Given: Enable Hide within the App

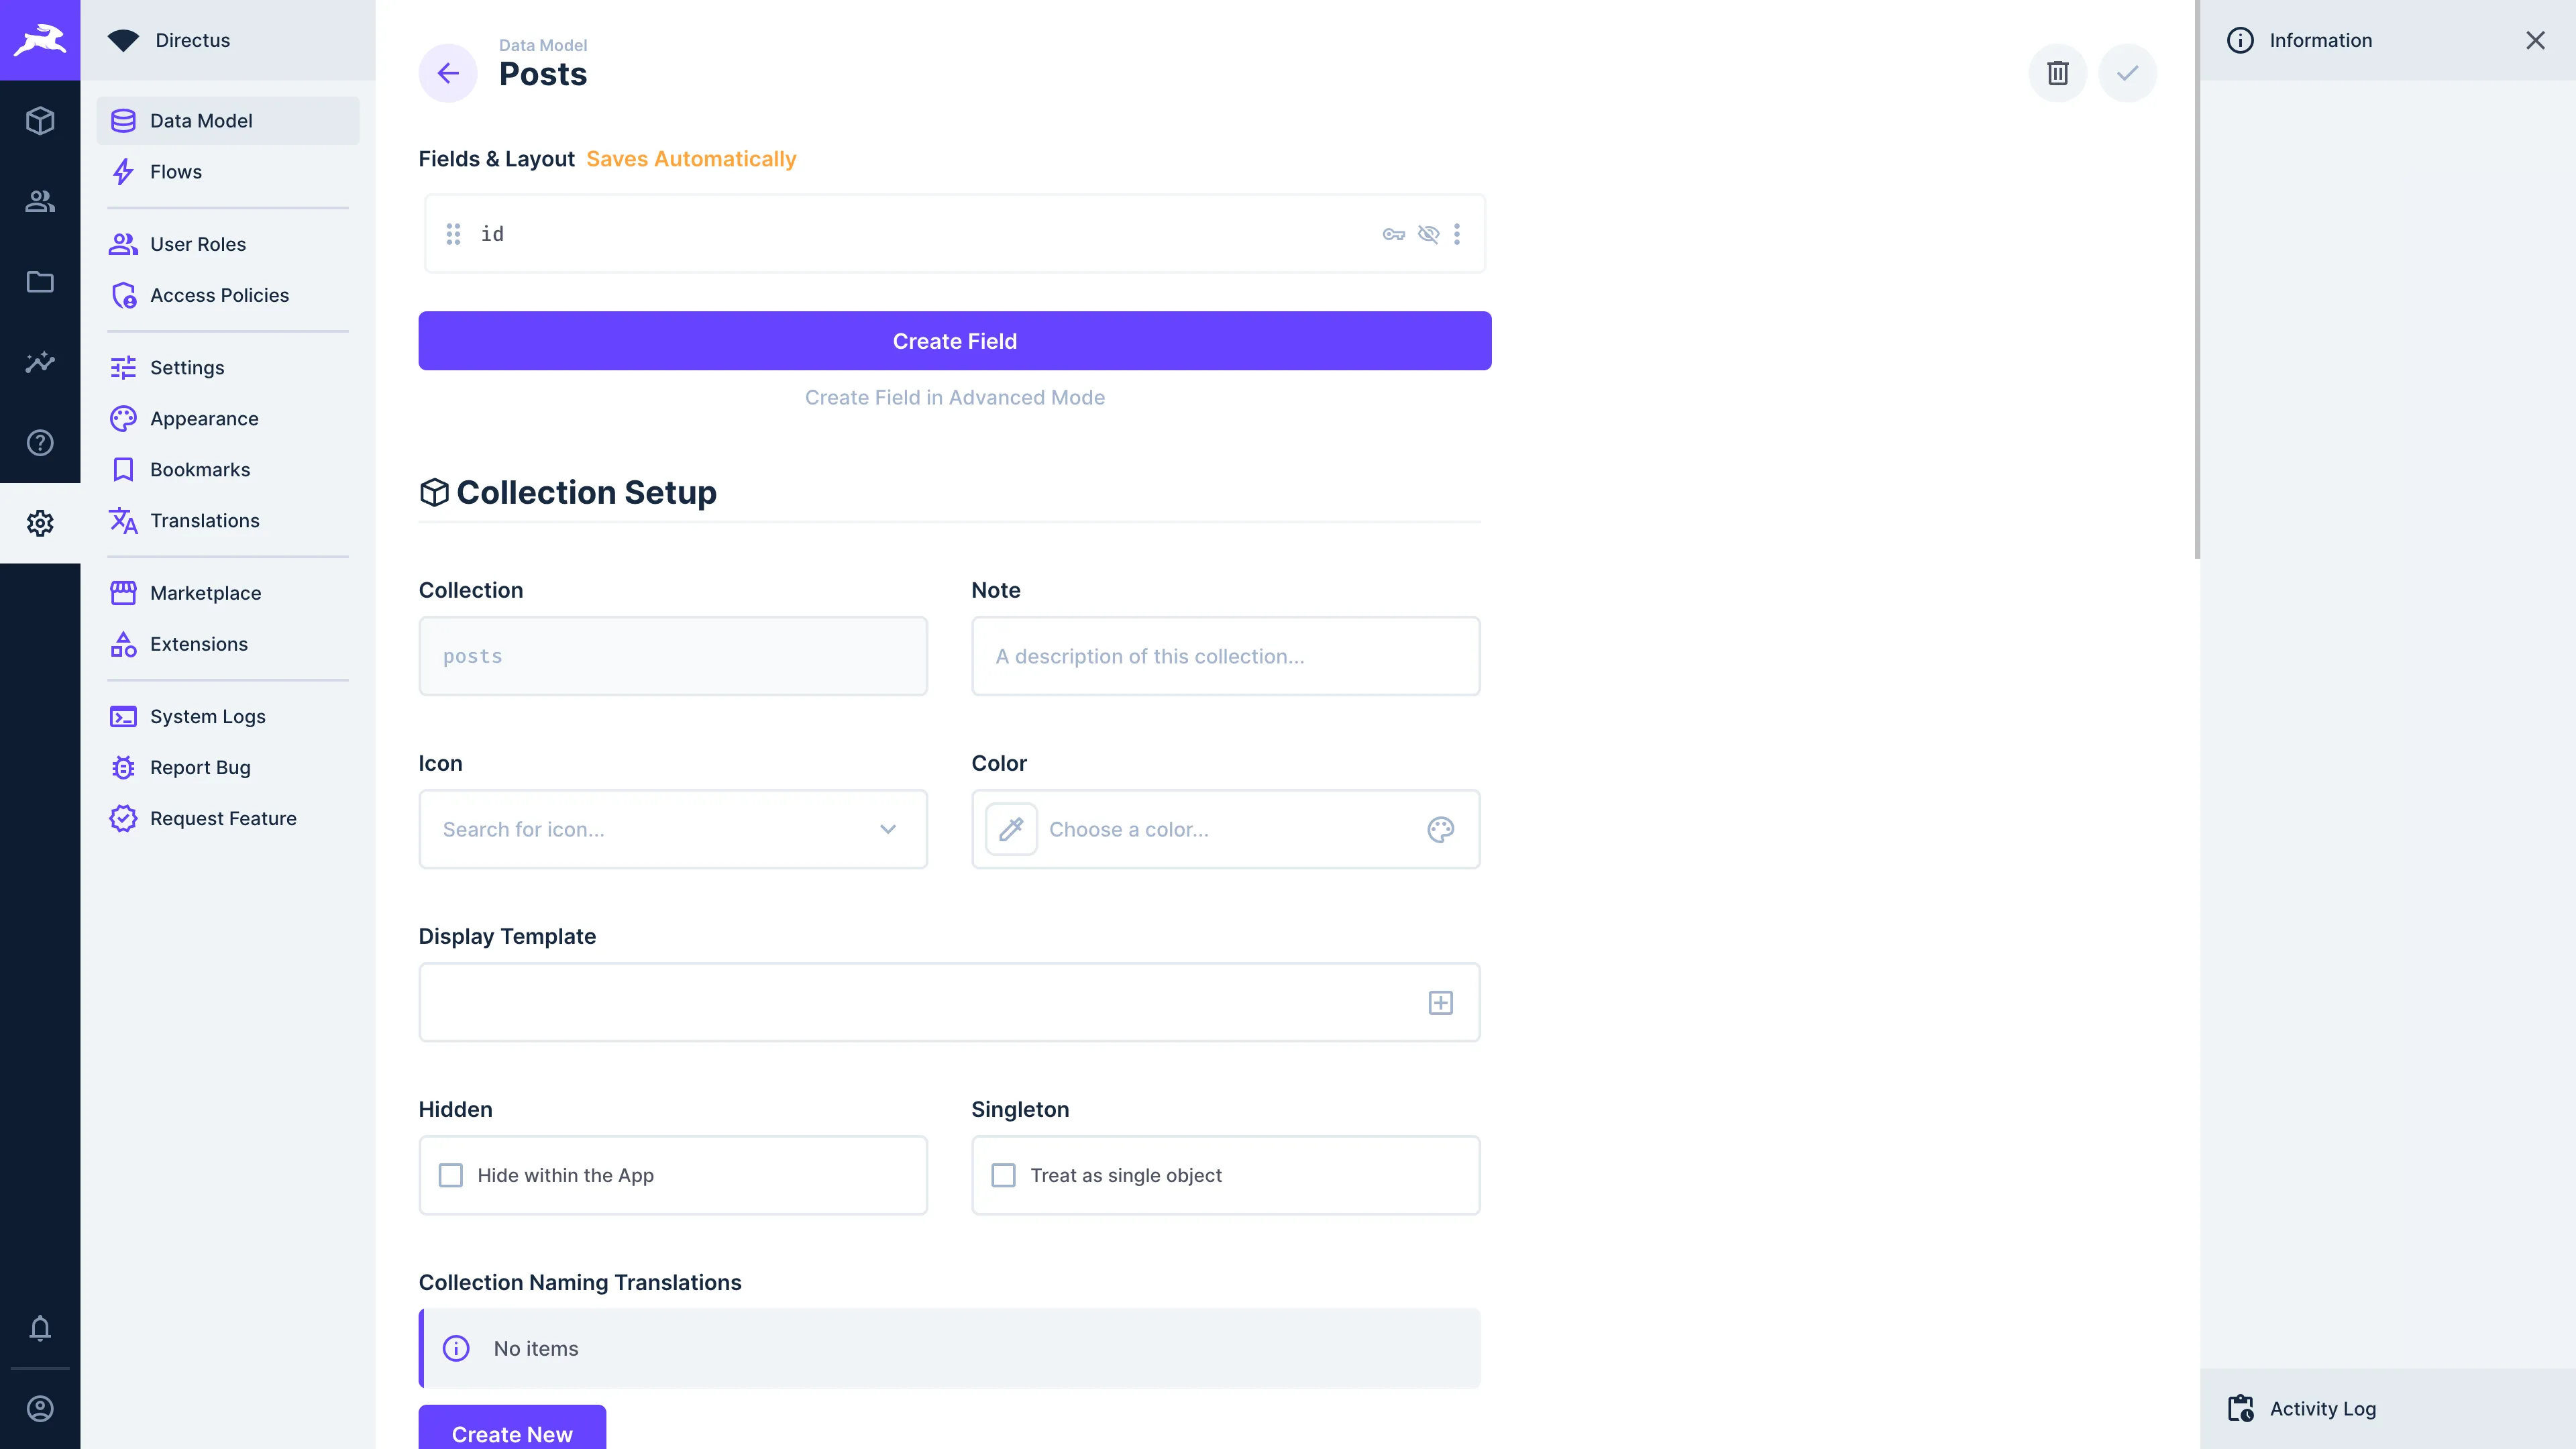Looking at the screenshot, I should [452, 1175].
